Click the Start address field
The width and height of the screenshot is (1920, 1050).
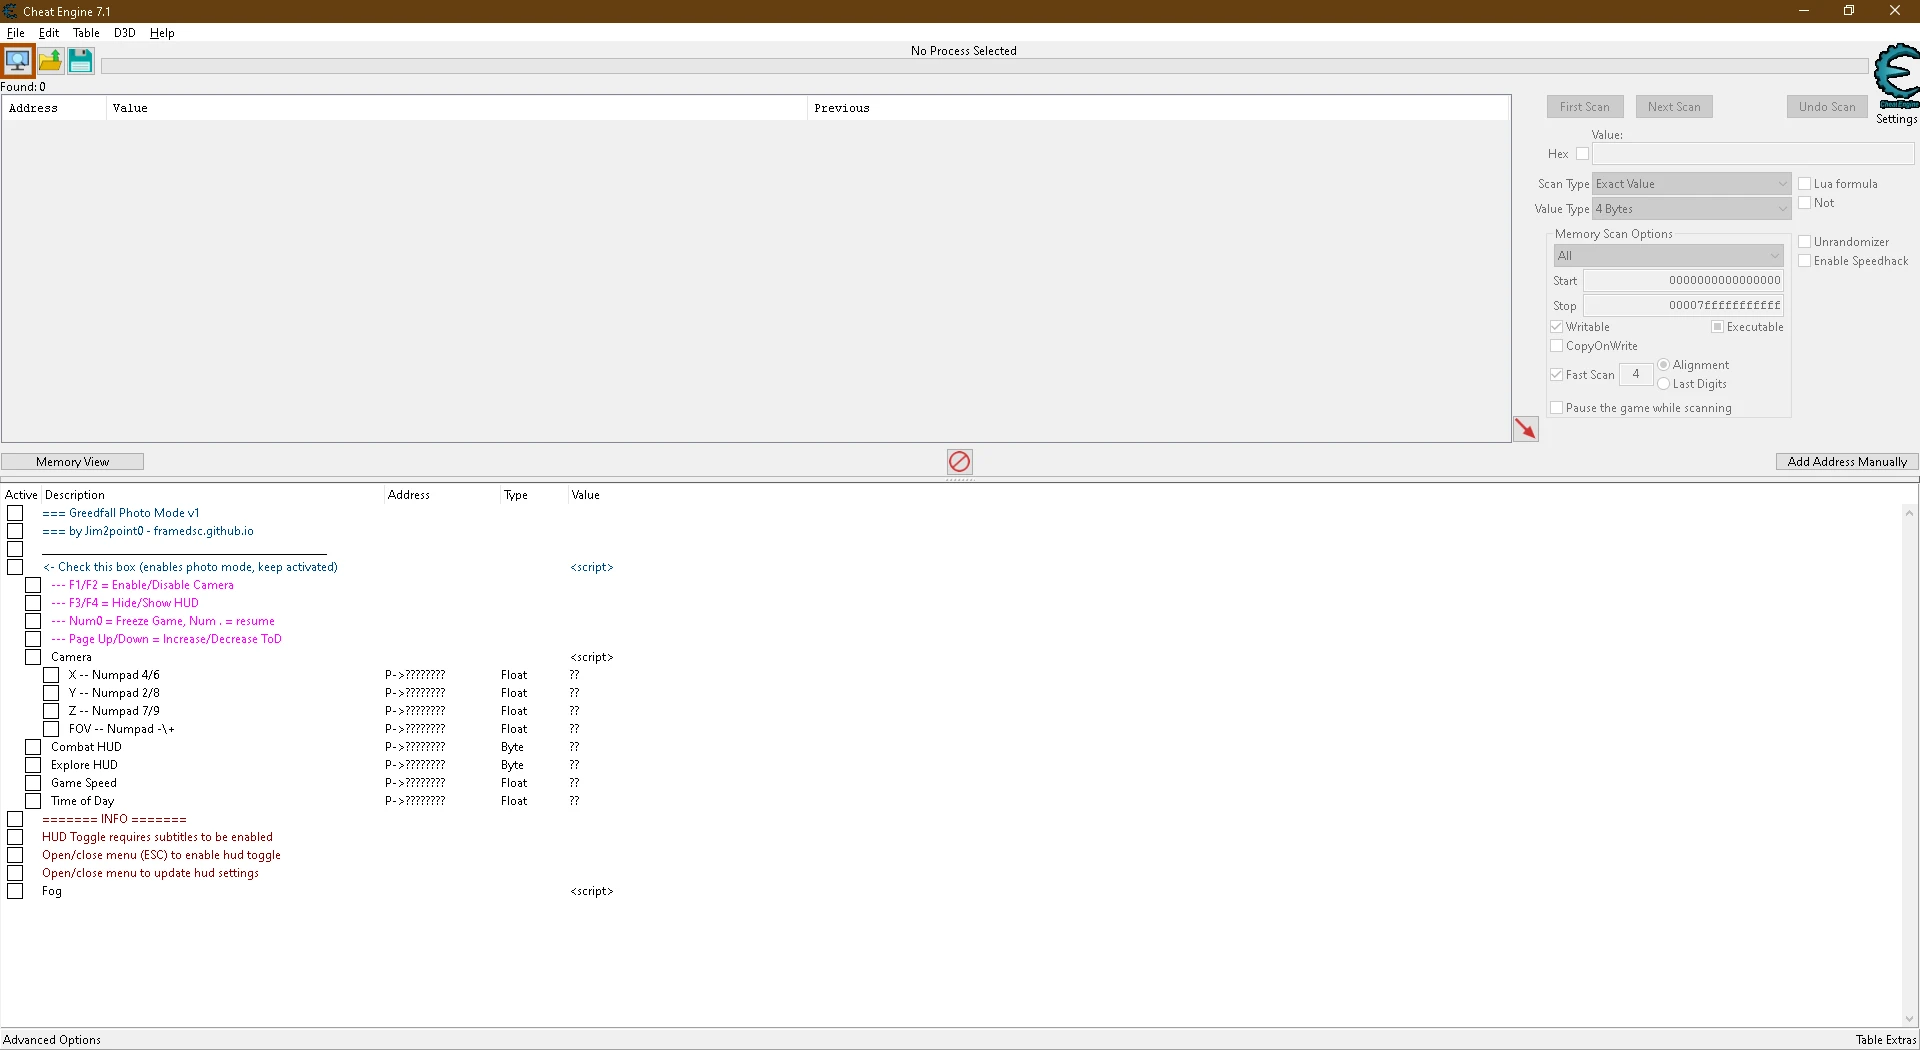pos(1683,281)
